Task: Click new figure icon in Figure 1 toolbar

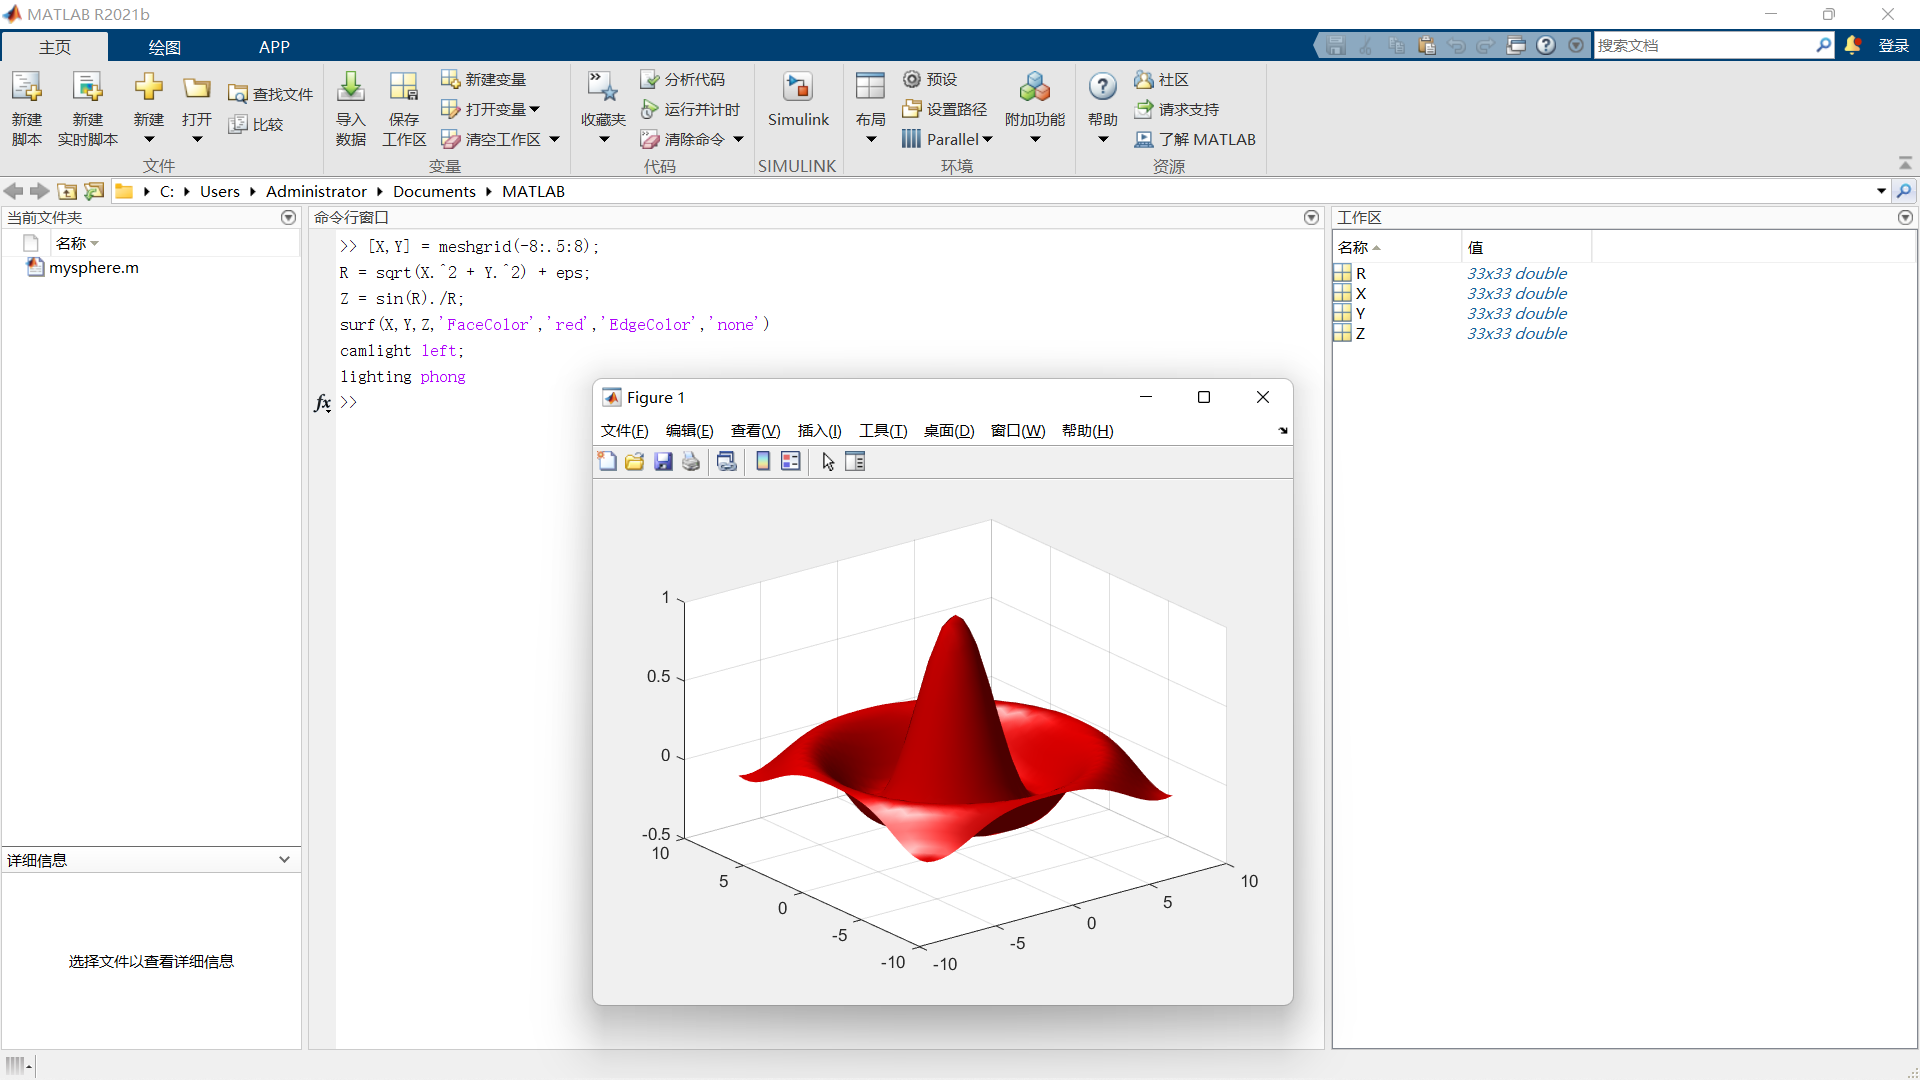Action: (607, 461)
